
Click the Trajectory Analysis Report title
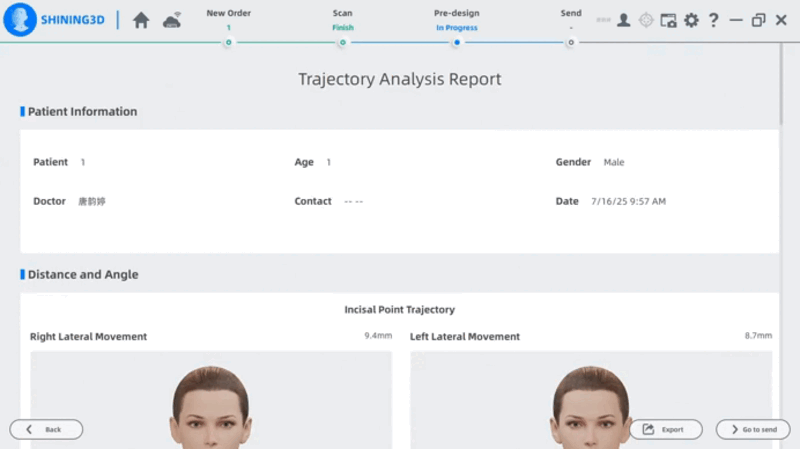coord(399,79)
